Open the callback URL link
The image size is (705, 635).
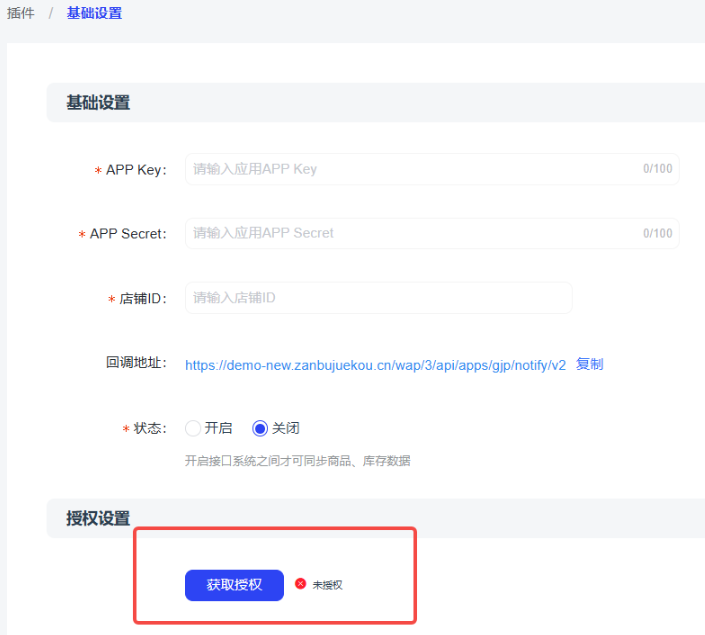coord(375,365)
